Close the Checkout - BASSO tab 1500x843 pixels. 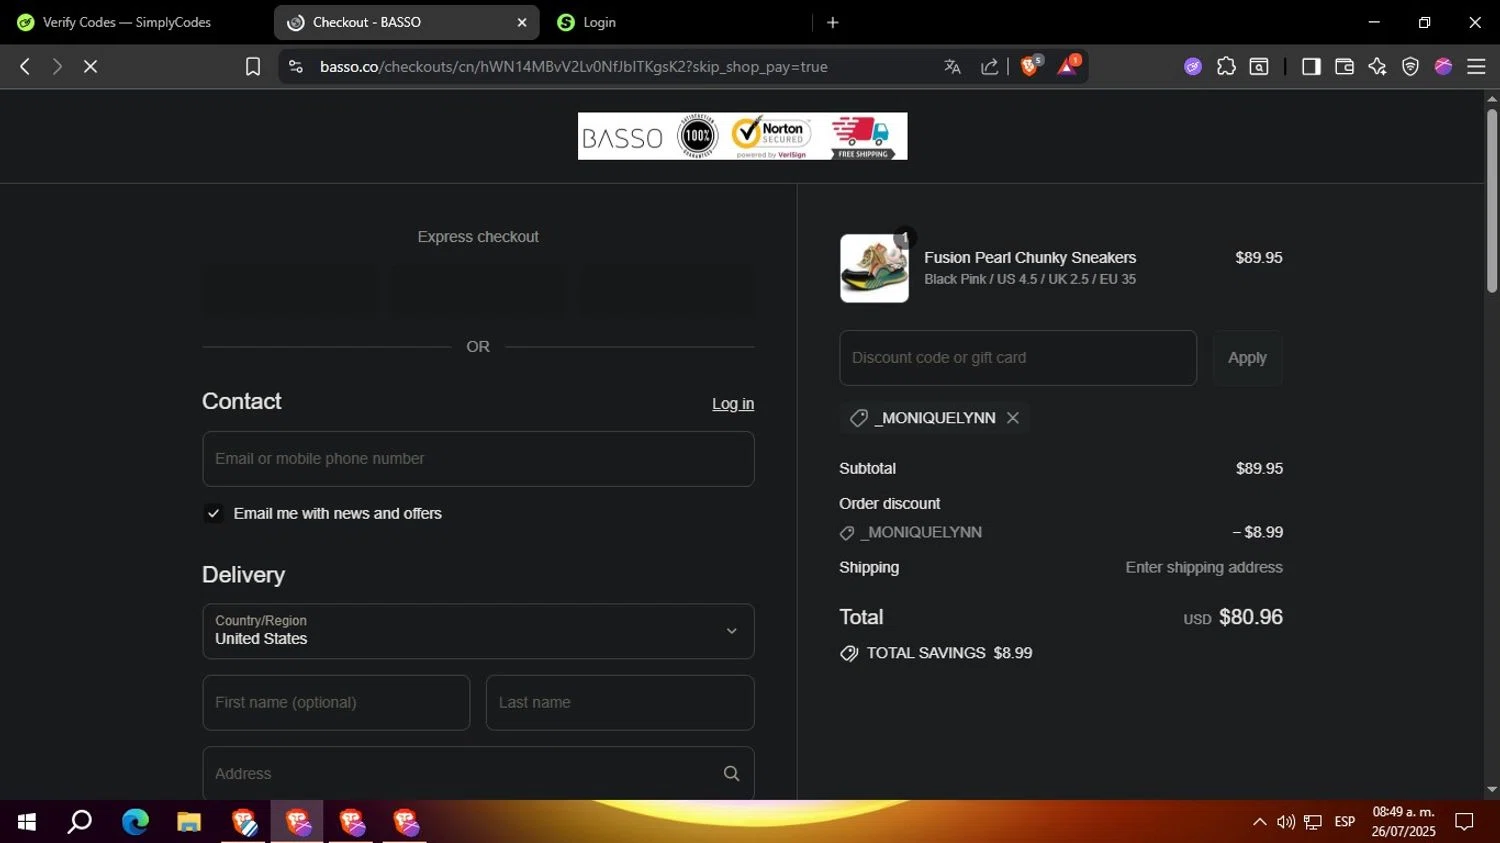click(521, 22)
